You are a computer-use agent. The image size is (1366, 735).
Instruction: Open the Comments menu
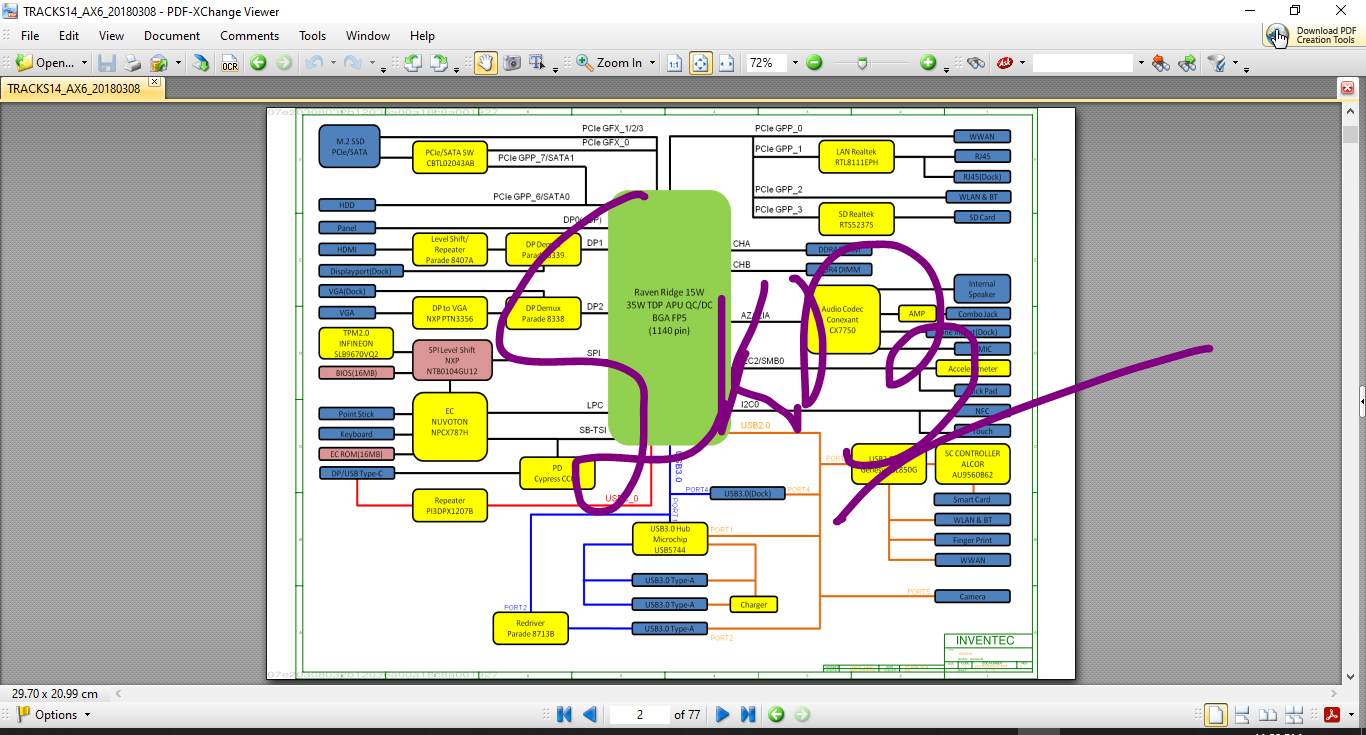point(250,36)
